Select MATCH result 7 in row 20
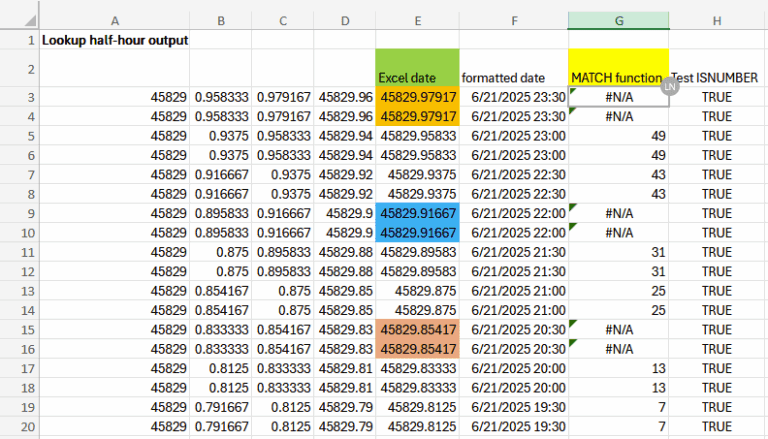 tap(619, 426)
